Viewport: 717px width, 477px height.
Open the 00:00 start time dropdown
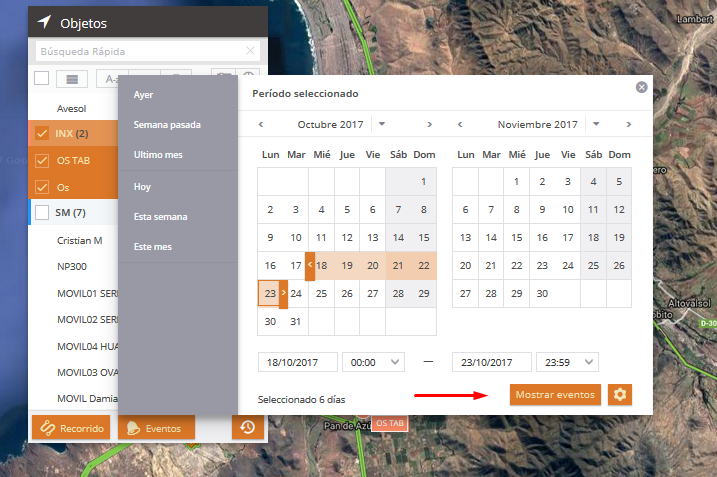pyautogui.click(x=374, y=362)
